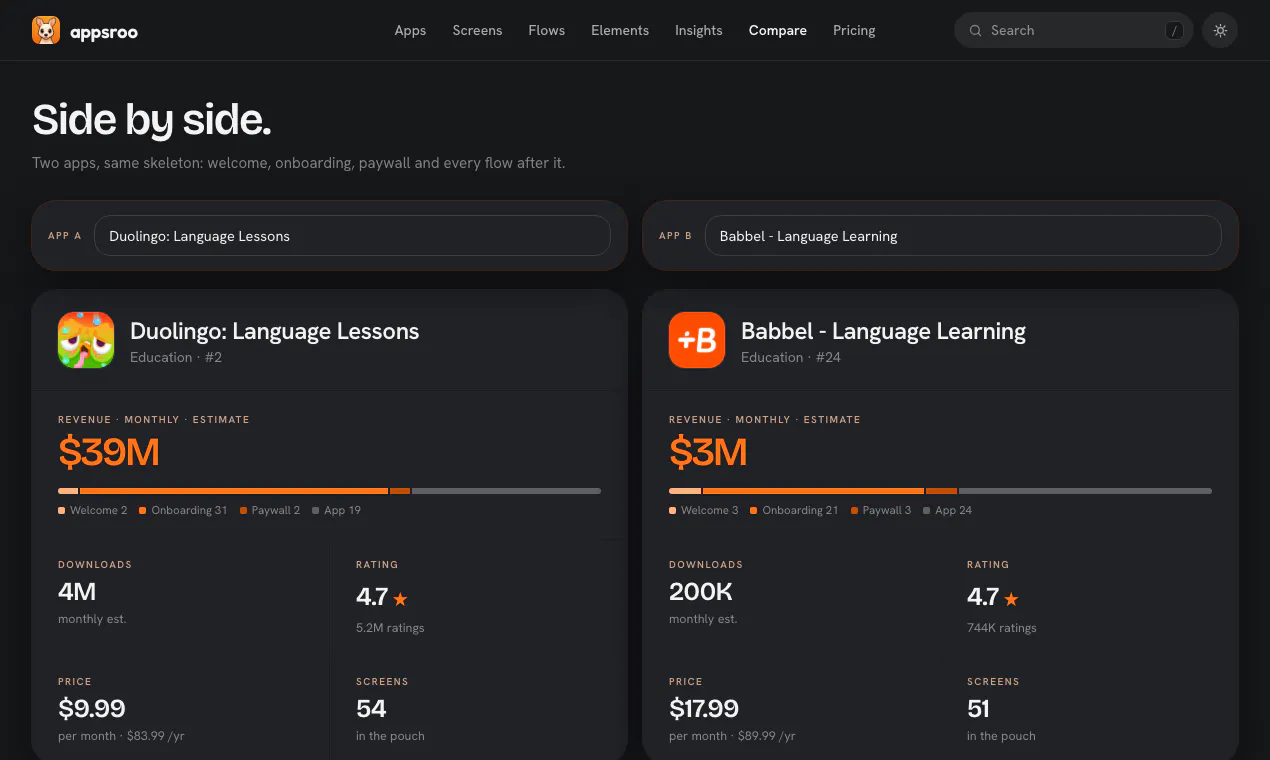Click the App B field with Babbel
Image resolution: width=1270 pixels, height=760 pixels.
point(963,236)
